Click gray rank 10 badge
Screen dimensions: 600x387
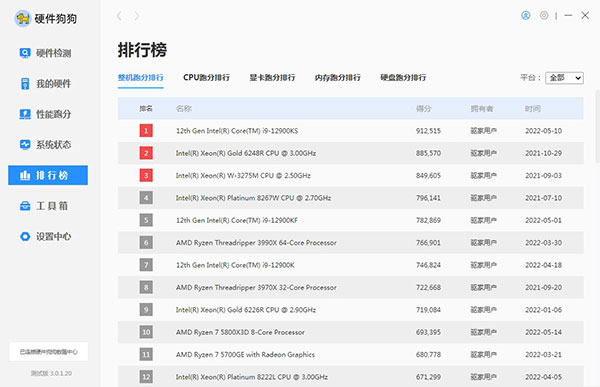146,332
